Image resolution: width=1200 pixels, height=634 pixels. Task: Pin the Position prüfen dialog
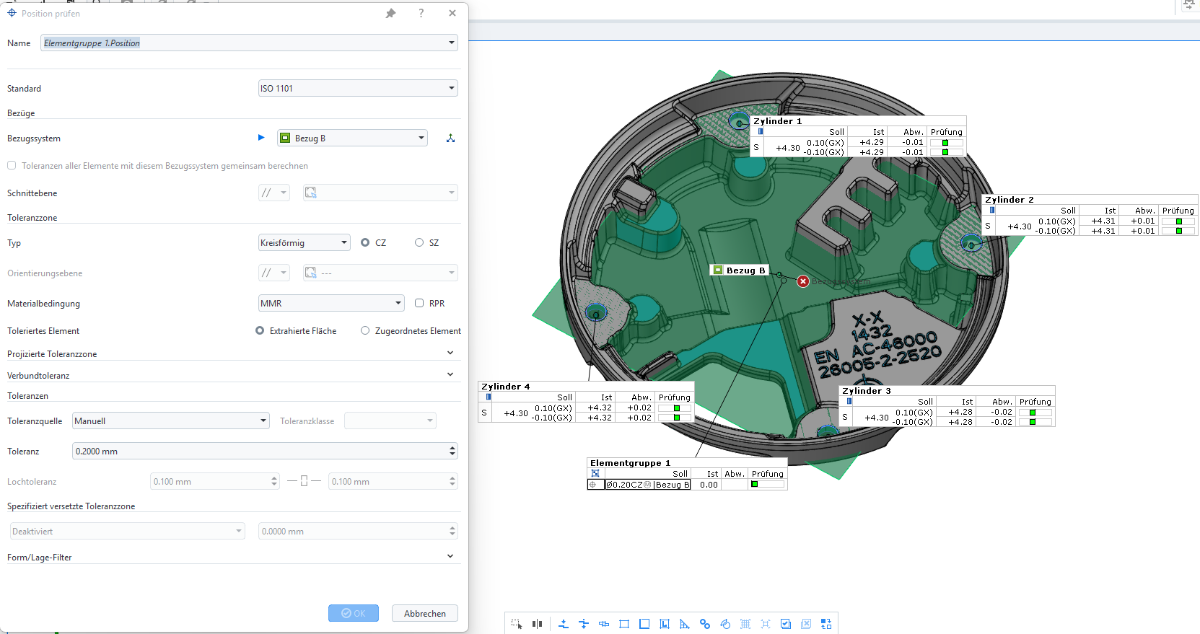point(390,14)
